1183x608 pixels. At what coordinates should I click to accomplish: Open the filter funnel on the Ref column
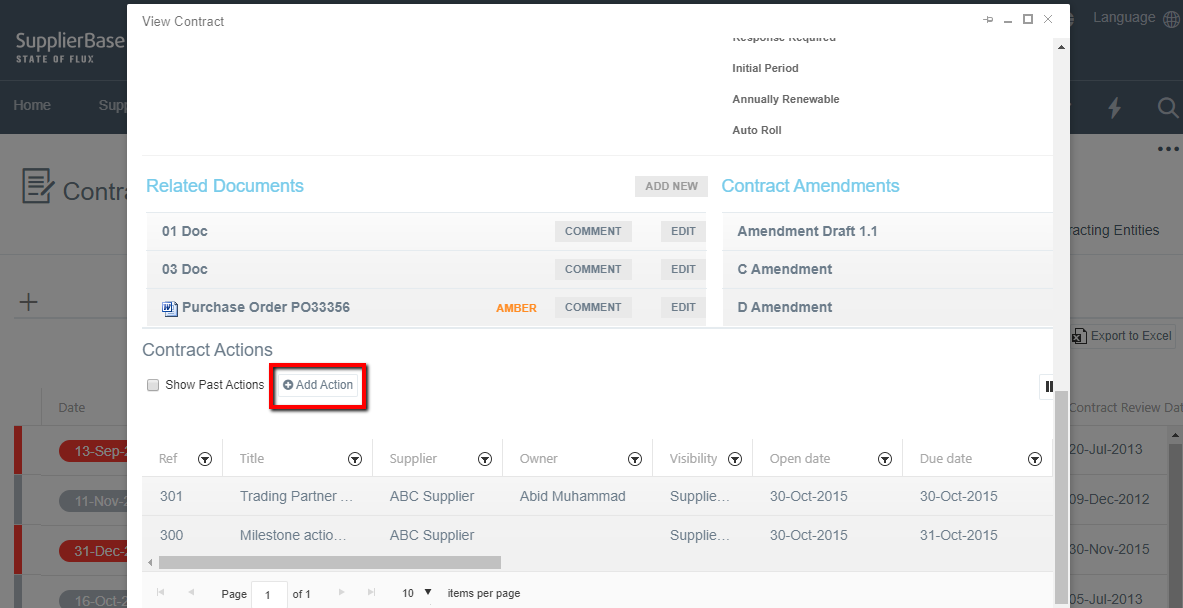tap(205, 458)
